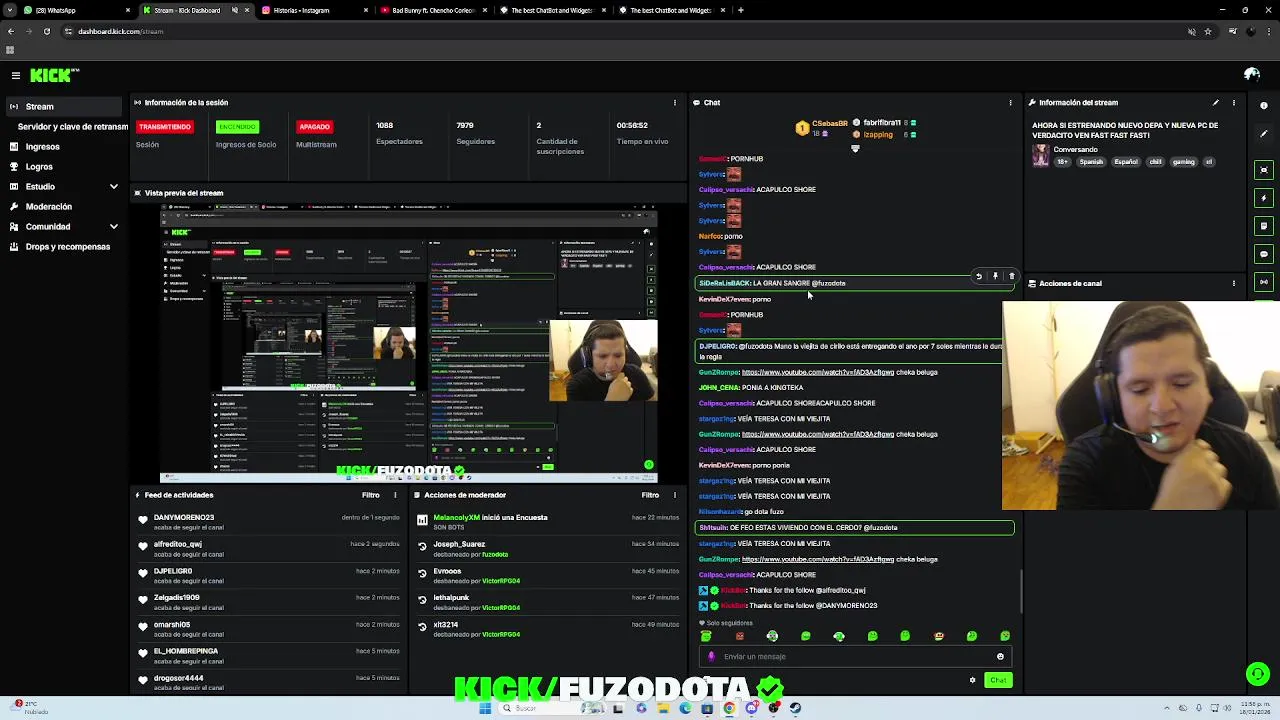Open Discord from the Windows taskbar

[752, 708]
